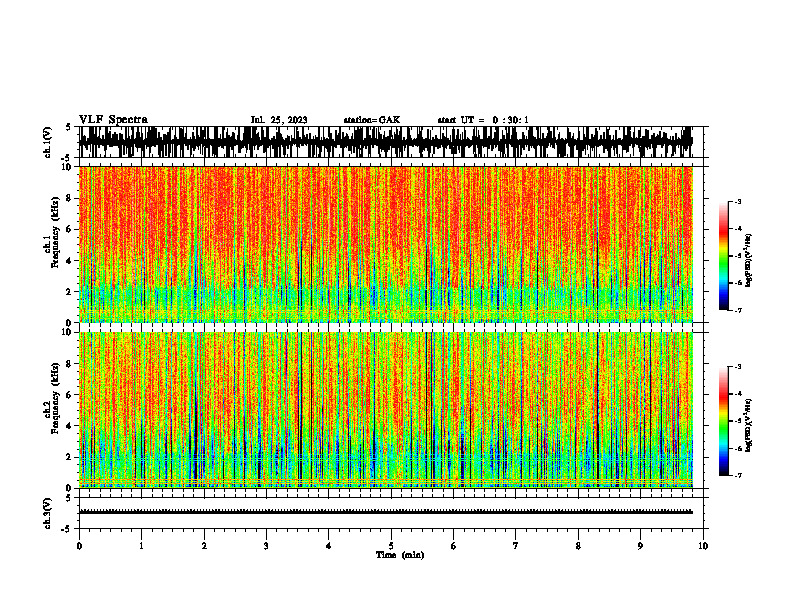
Task: Click the "-5" tick on ch.3(V) axis
Action: pos(67,529)
